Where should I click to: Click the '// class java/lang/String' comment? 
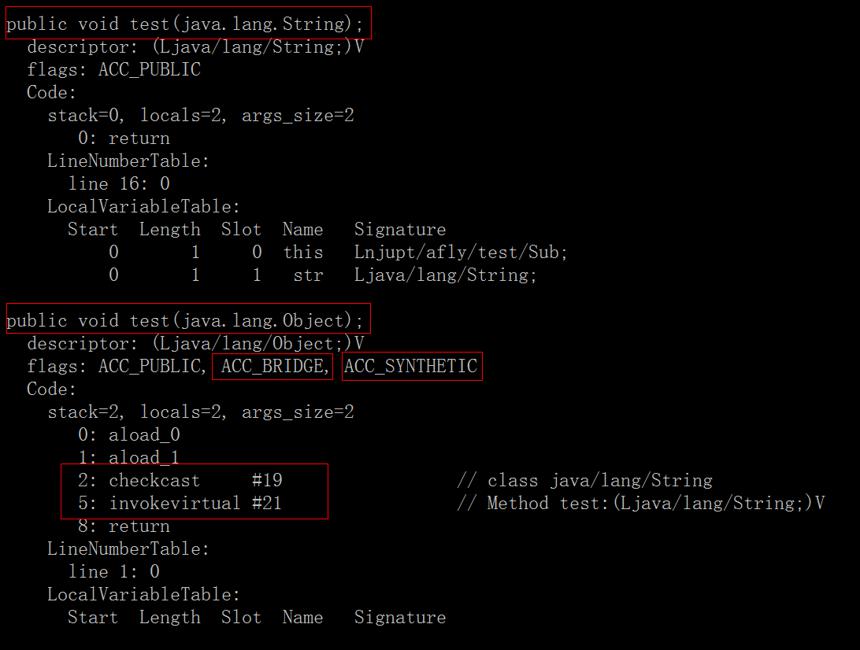click(585, 481)
